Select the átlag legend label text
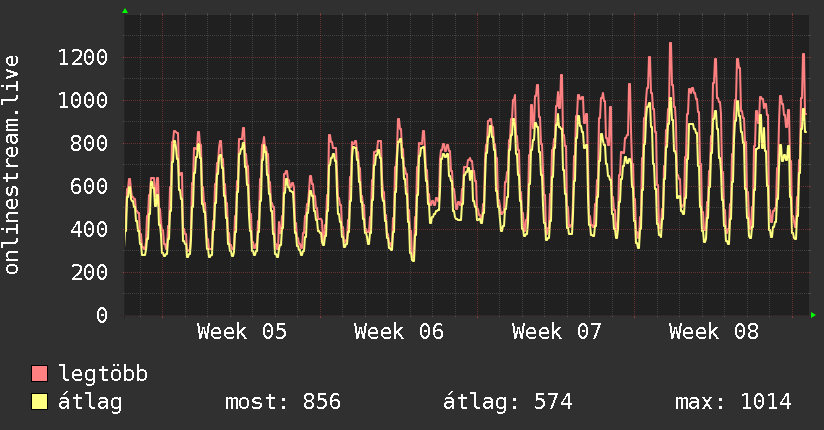This screenshot has height=430, width=824. tap(90, 402)
